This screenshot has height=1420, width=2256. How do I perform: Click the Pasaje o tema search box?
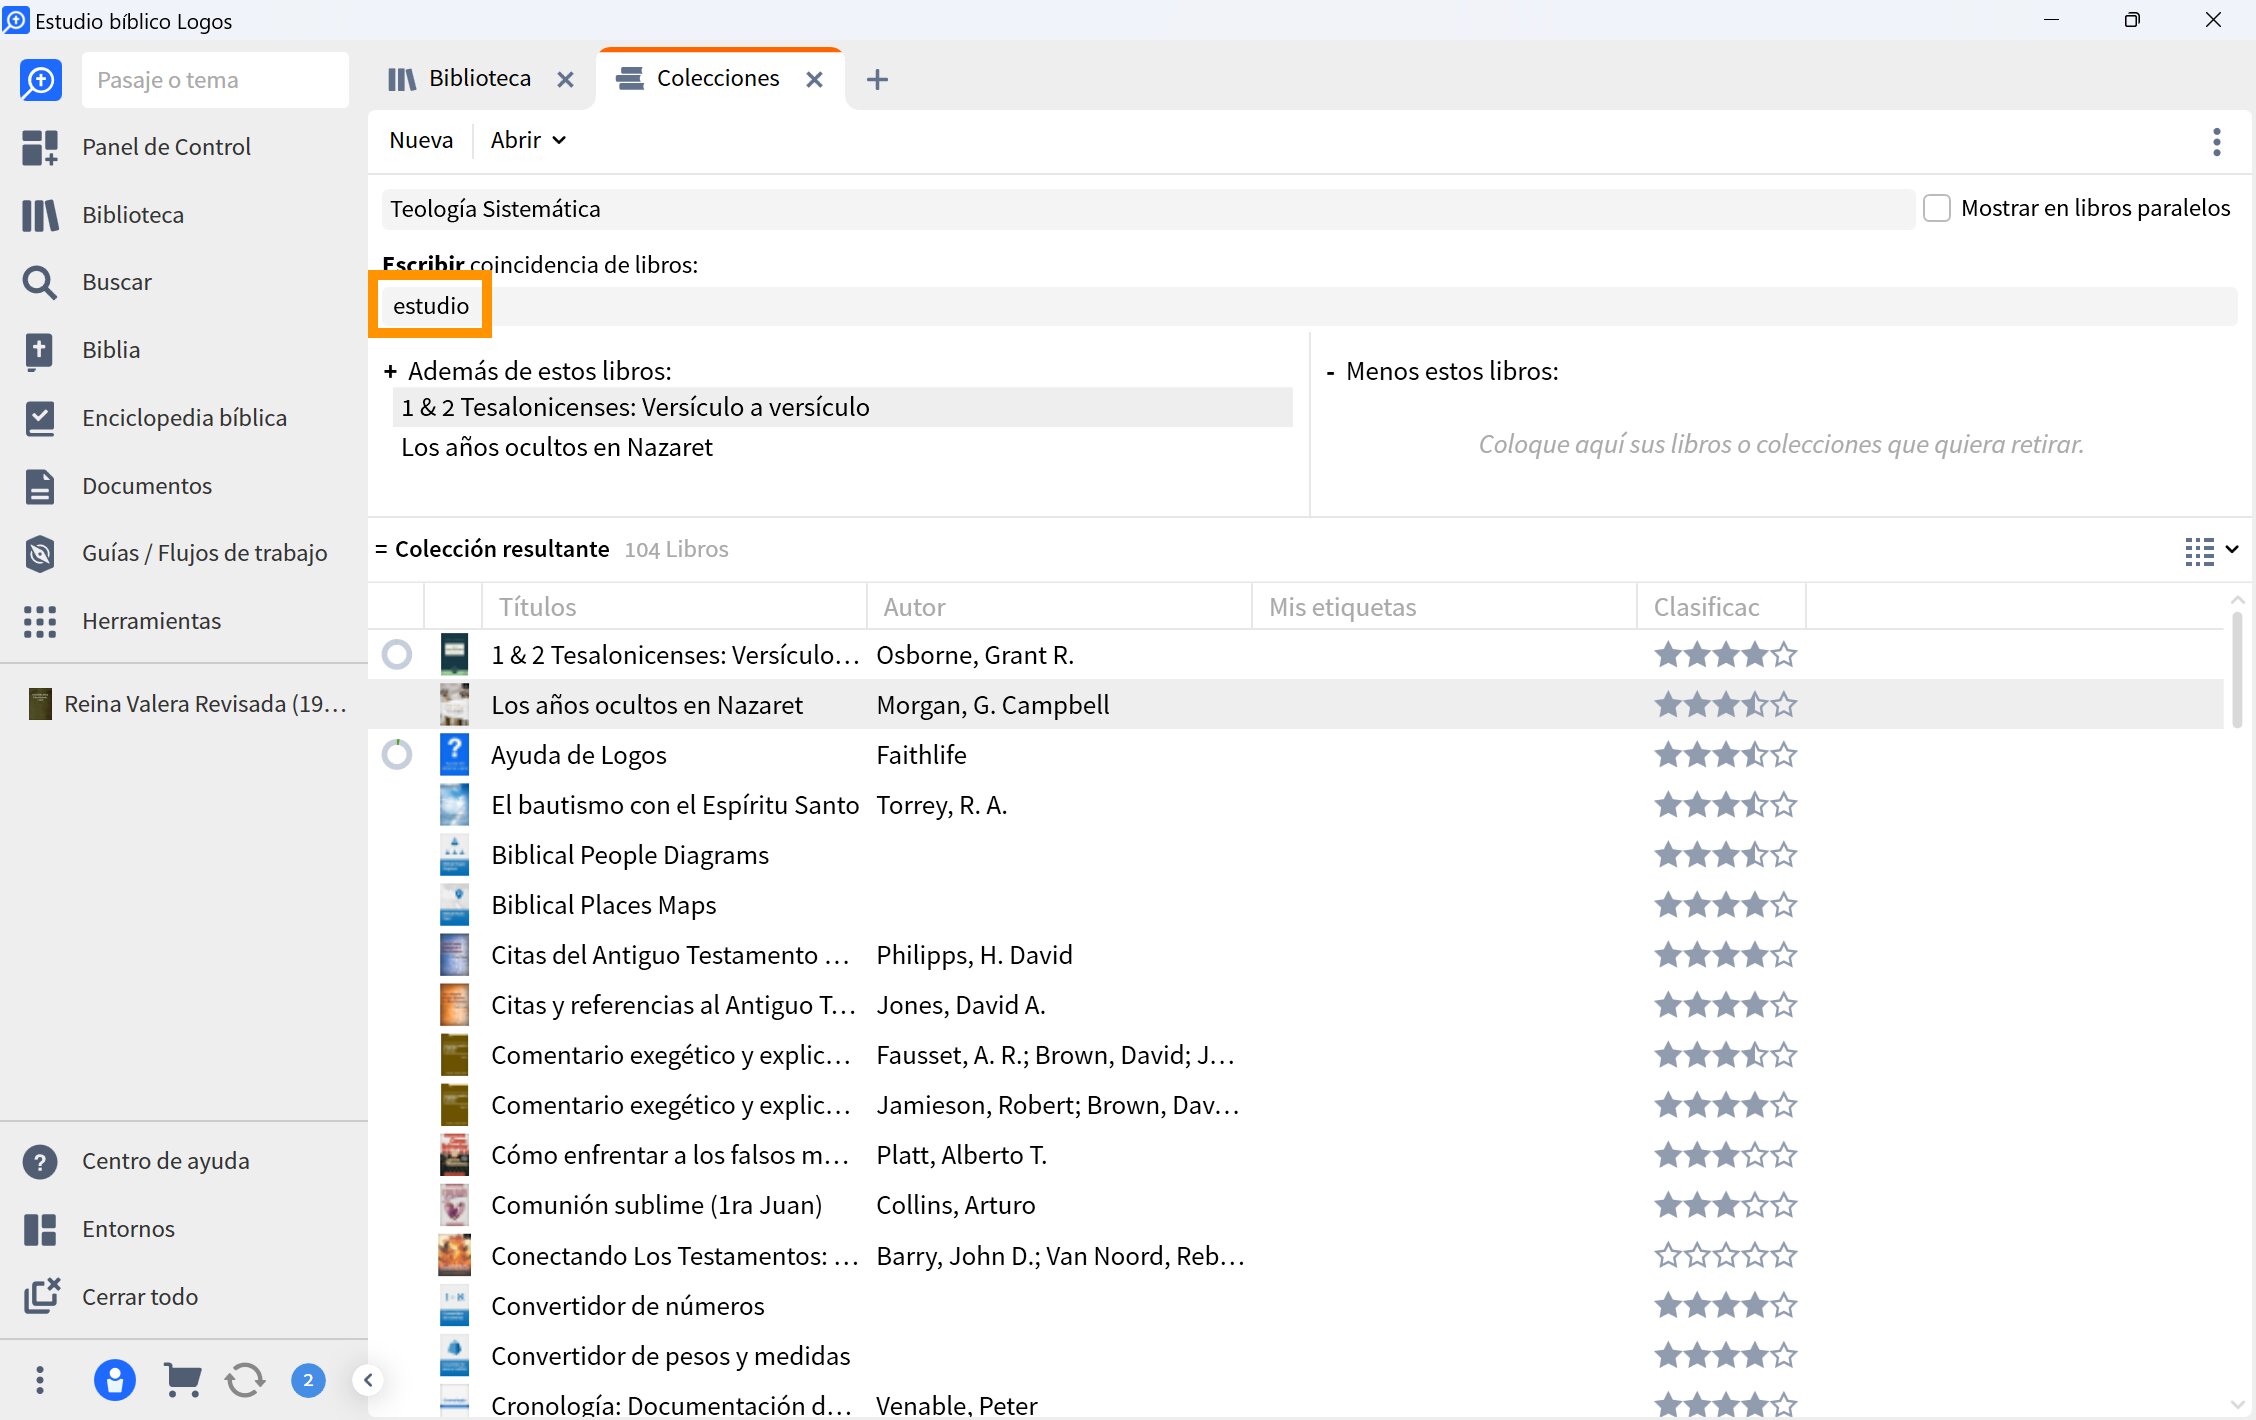pos(215,80)
